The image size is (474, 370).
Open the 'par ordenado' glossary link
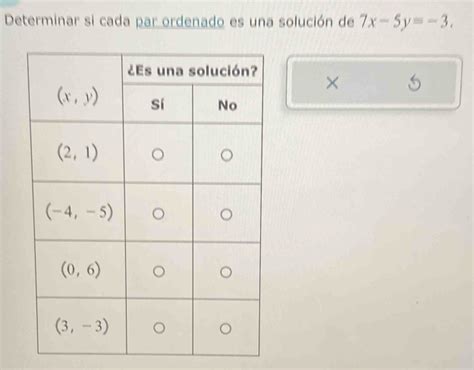pos(180,22)
